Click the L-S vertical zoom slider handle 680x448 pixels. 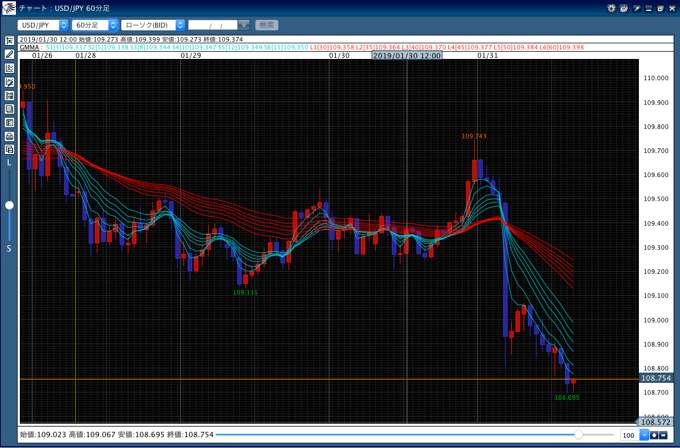(9, 205)
